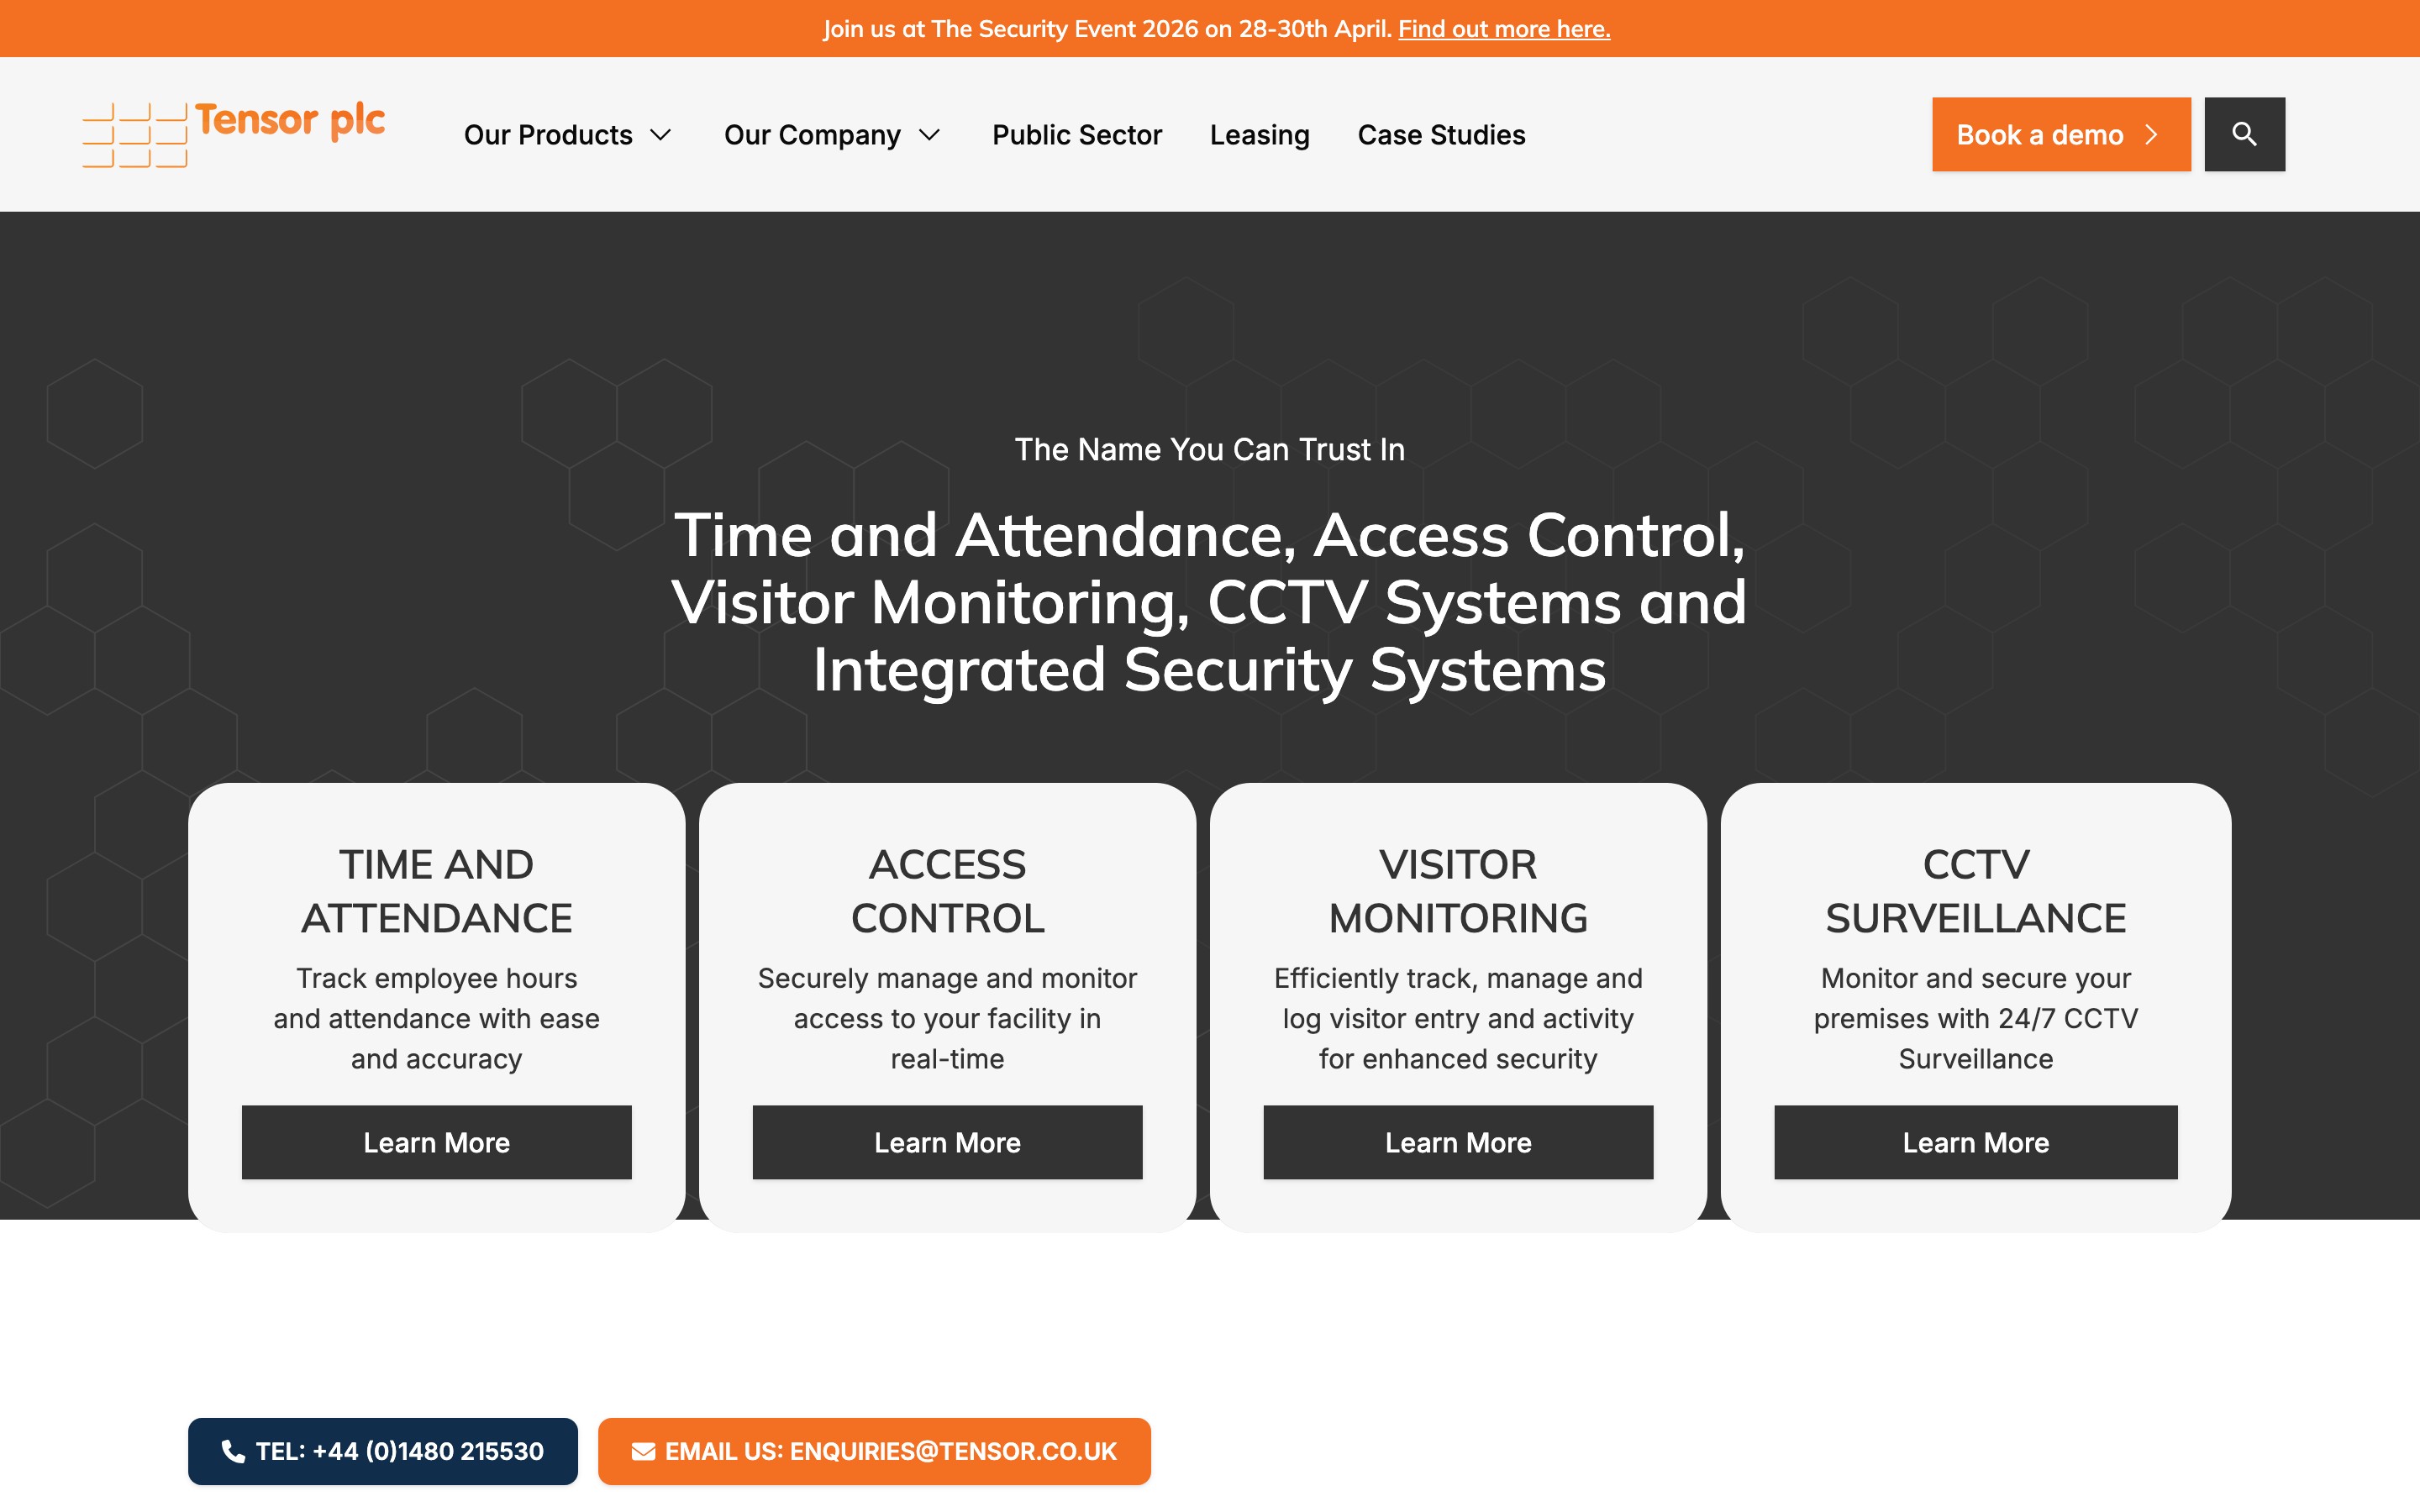Click the phone icon beside the telephone number
Image resolution: width=2420 pixels, height=1512 pixels.
233,1451
